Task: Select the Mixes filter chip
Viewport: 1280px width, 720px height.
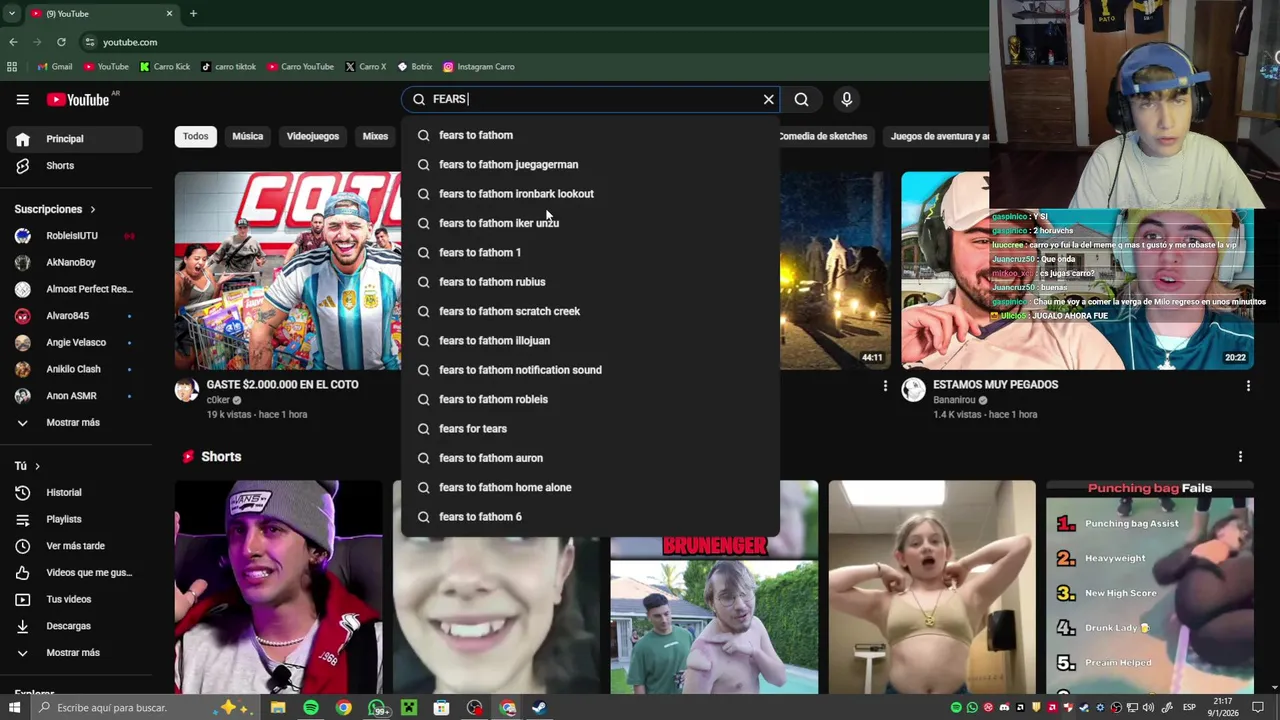Action: tap(375, 136)
